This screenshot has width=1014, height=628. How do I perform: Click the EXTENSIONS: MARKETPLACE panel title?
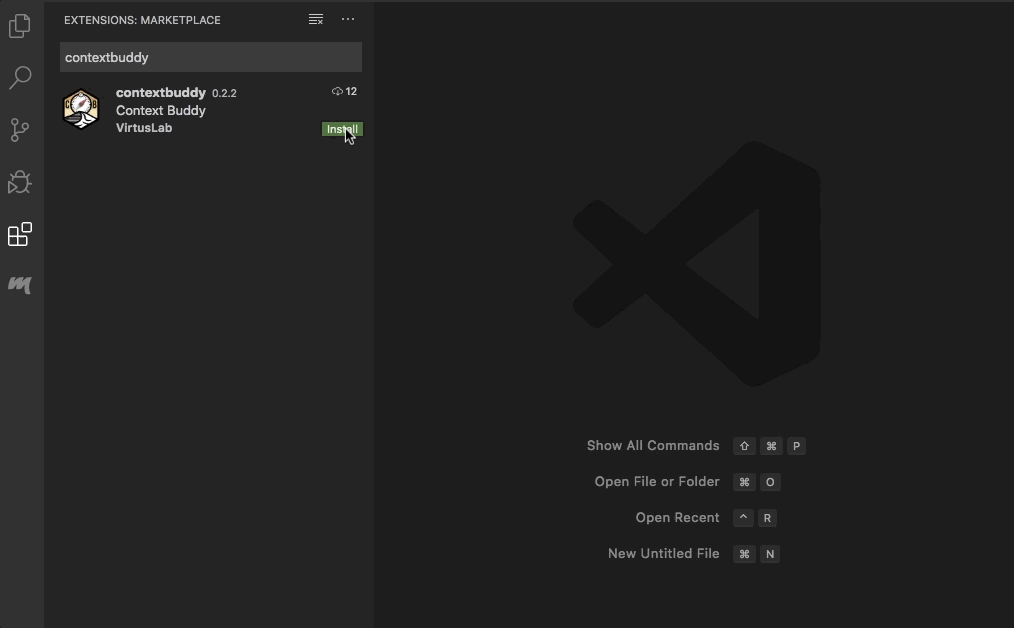coord(142,20)
